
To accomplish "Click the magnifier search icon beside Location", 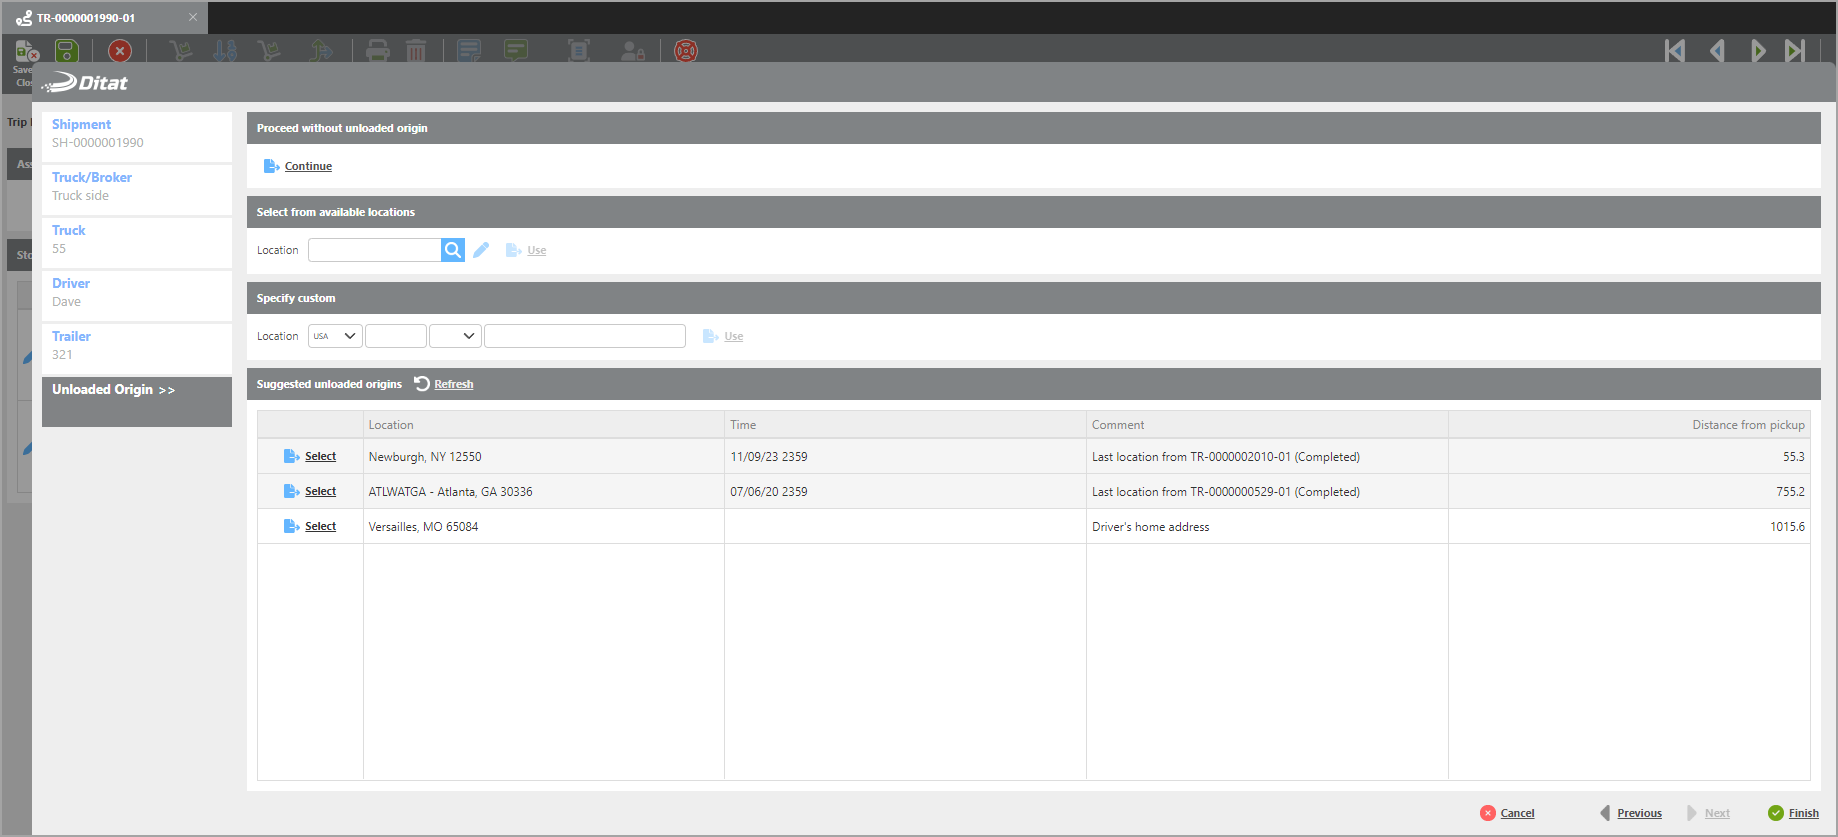I will tap(453, 250).
